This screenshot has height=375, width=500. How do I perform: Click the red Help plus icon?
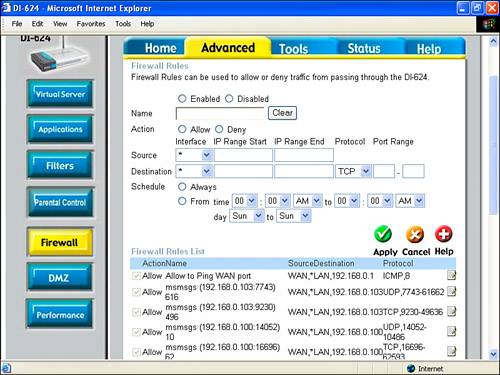(x=444, y=234)
